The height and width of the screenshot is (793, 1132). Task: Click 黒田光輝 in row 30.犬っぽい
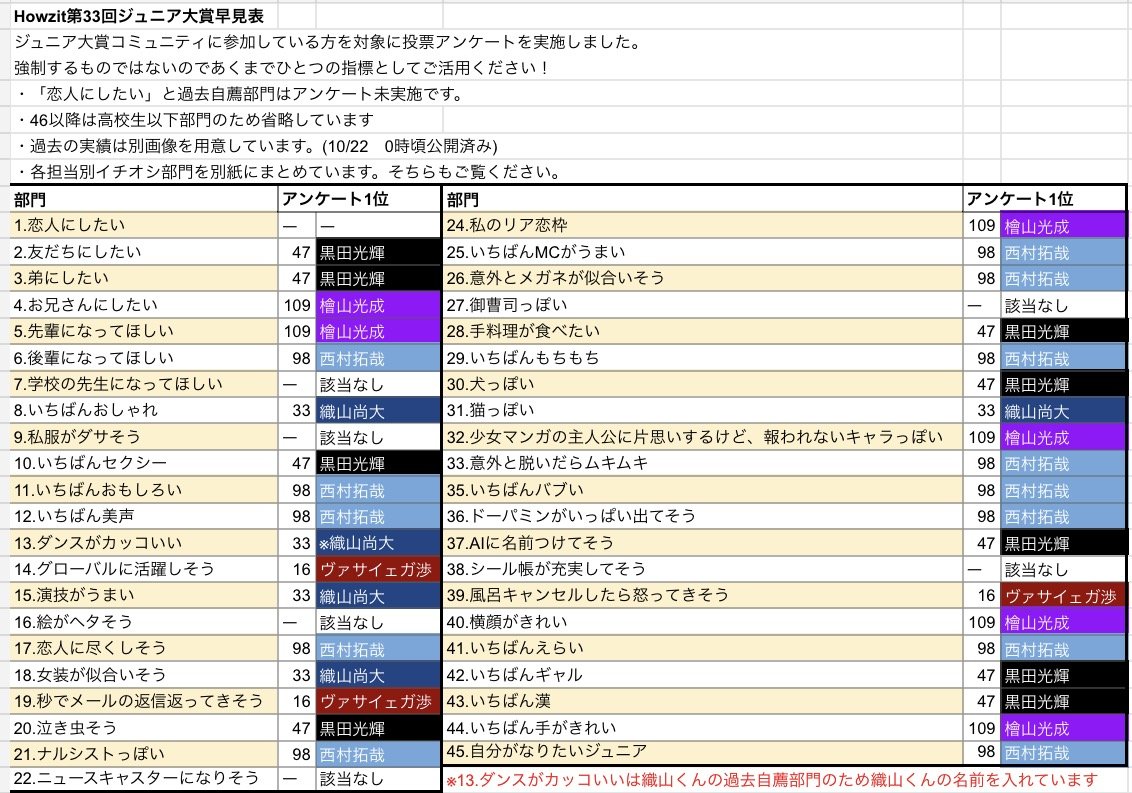(1063, 384)
